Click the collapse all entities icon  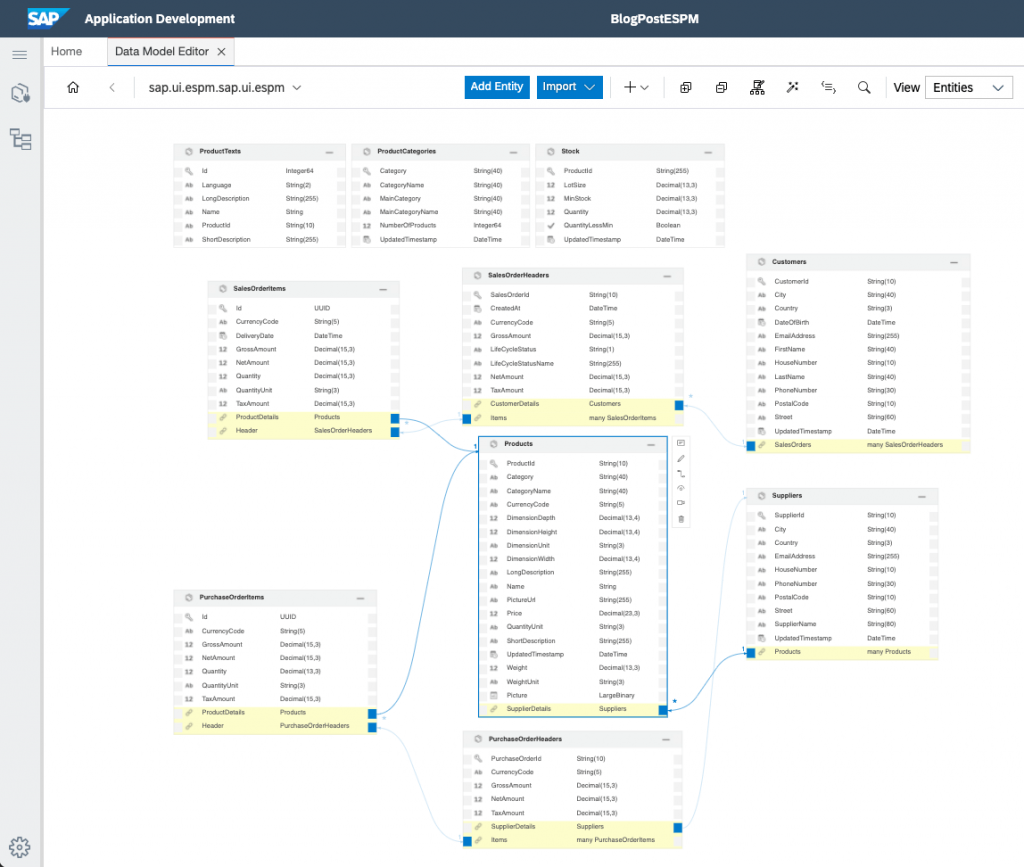coord(722,87)
